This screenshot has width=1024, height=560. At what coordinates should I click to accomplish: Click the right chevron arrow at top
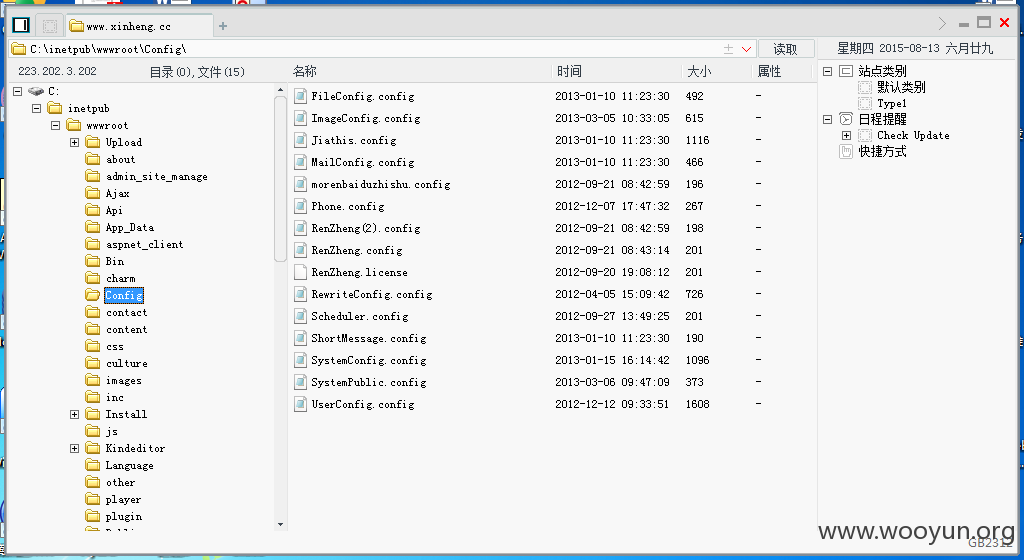click(942, 23)
